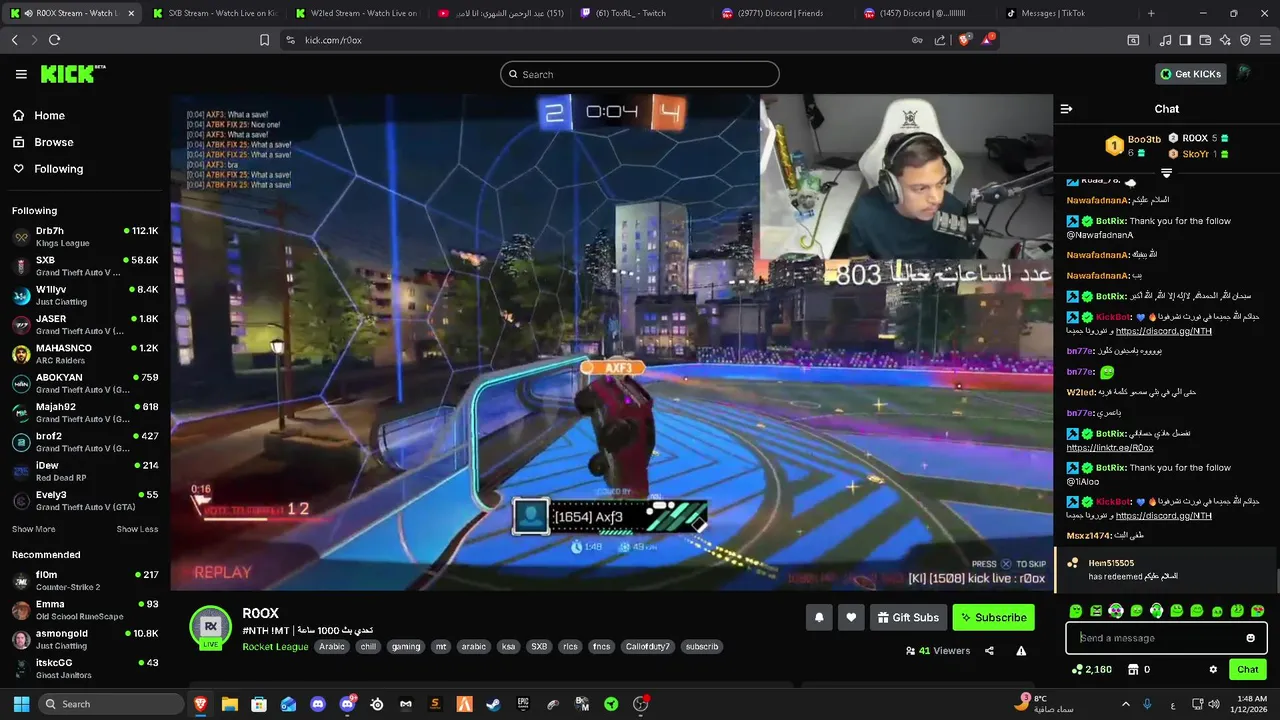Viewport: 1280px width, 720px height.
Task: Reload the page
Action: (x=54, y=40)
